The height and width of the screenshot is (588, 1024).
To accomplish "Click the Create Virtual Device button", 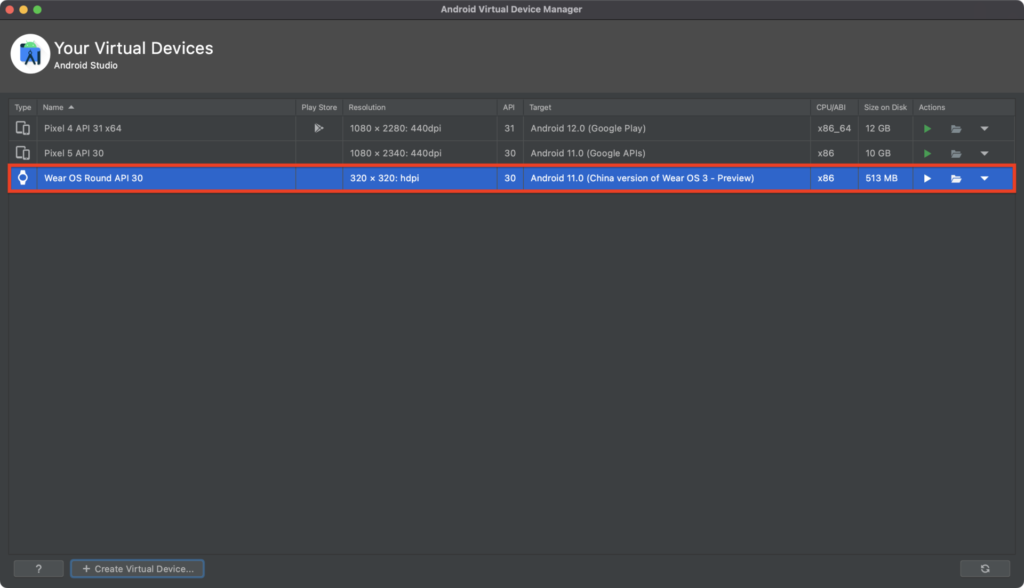I will pyautogui.click(x=137, y=568).
